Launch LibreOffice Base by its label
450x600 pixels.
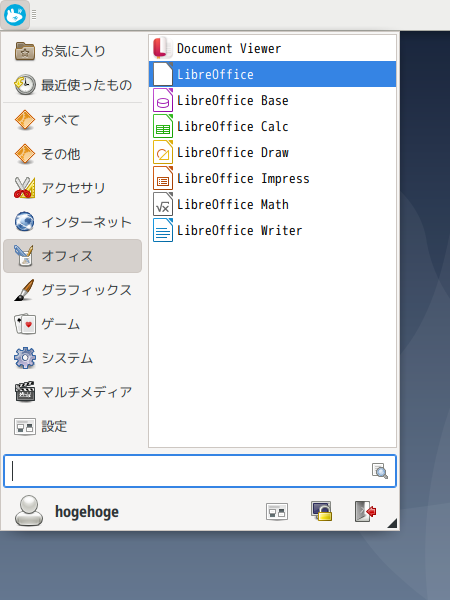pyautogui.click(x=233, y=101)
